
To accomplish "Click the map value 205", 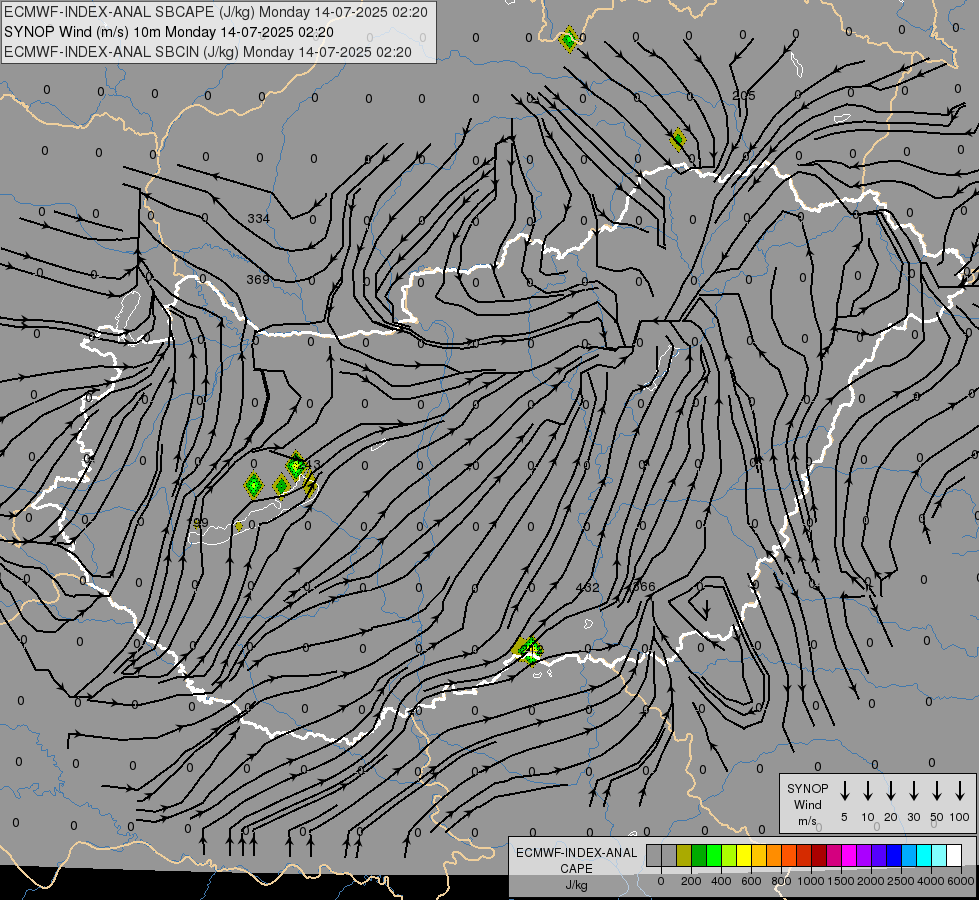I will (x=744, y=96).
